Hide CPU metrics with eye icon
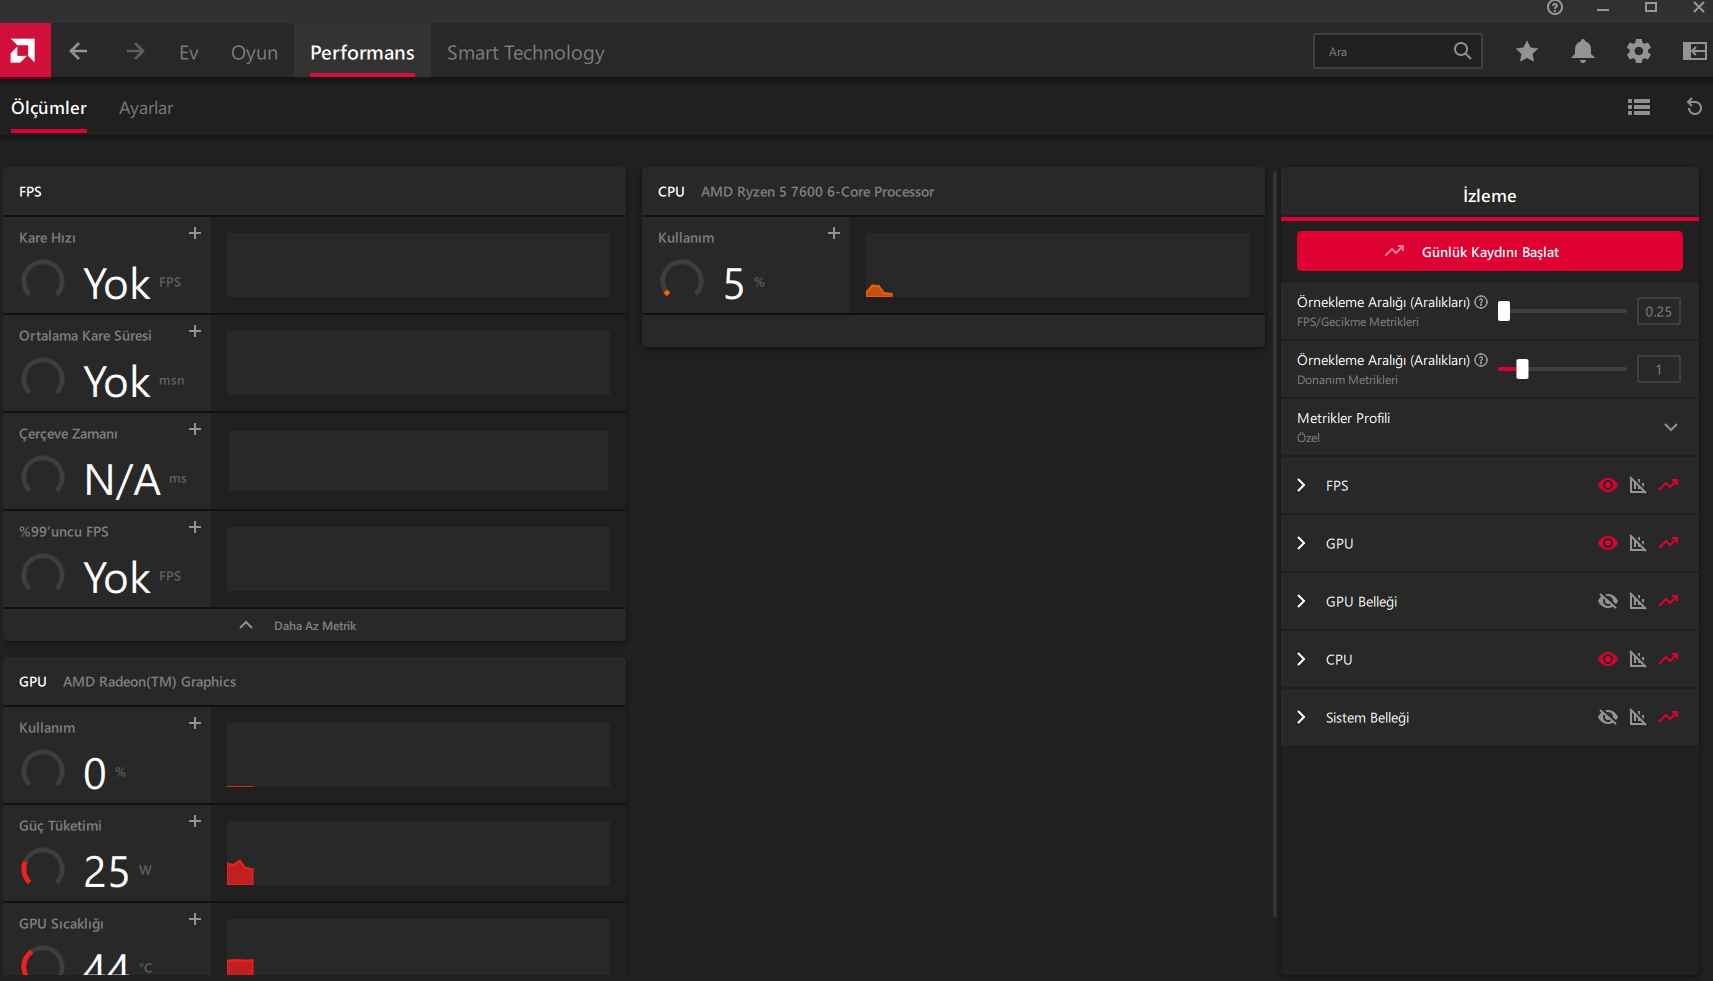Viewport: 1713px width, 981px height. (1607, 659)
